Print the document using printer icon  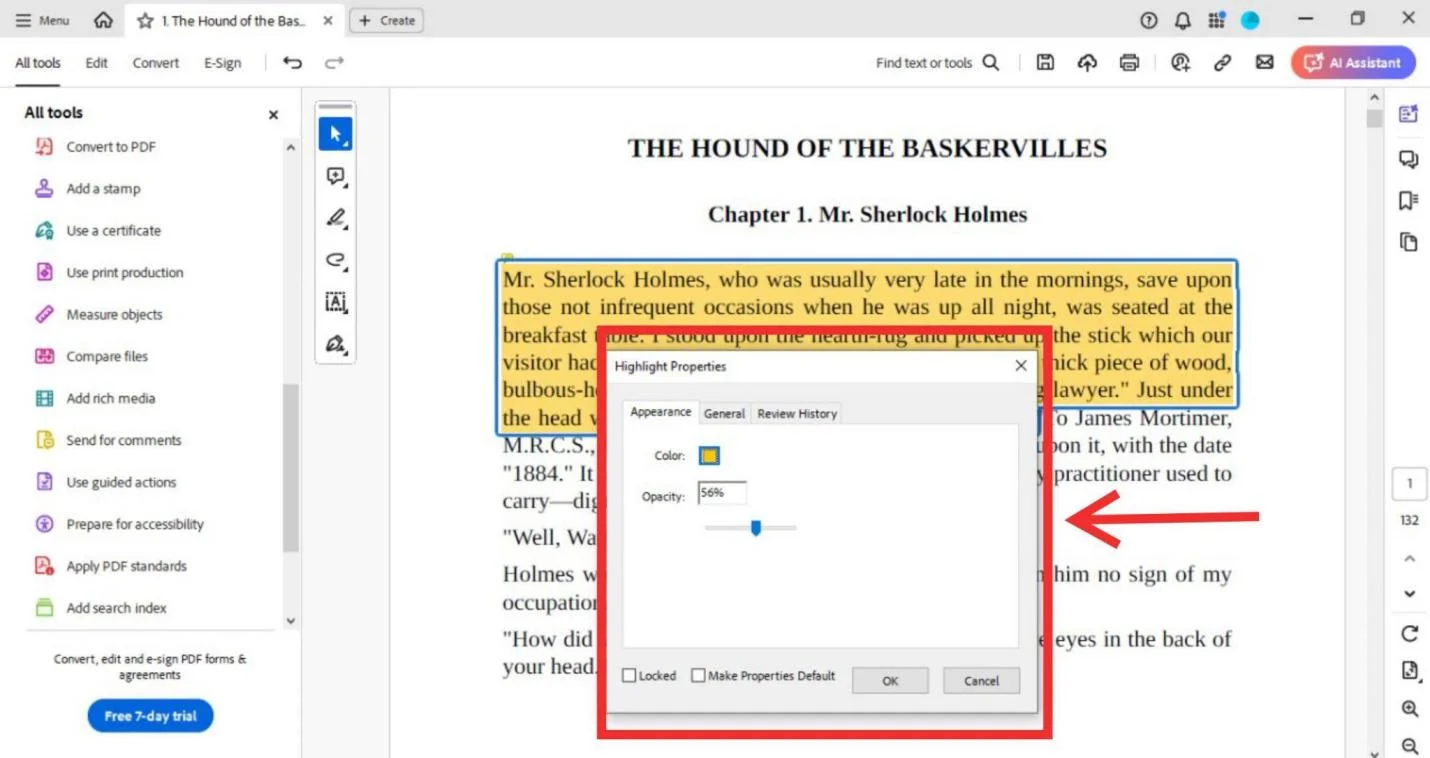pos(1129,63)
